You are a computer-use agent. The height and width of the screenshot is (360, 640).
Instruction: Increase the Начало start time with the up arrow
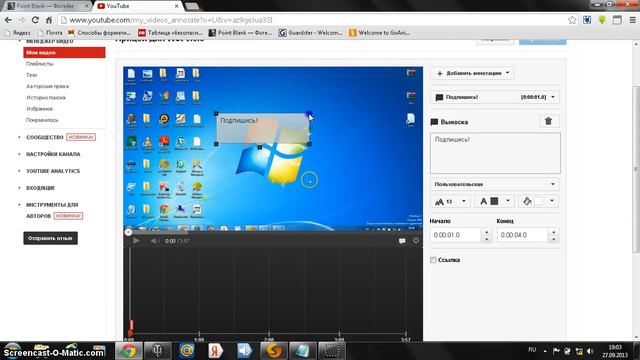[486, 232]
